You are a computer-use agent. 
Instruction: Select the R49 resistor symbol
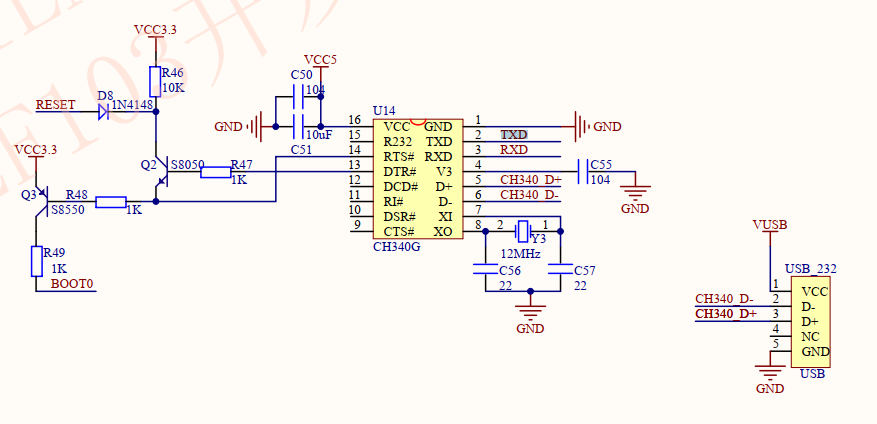point(37,261)
